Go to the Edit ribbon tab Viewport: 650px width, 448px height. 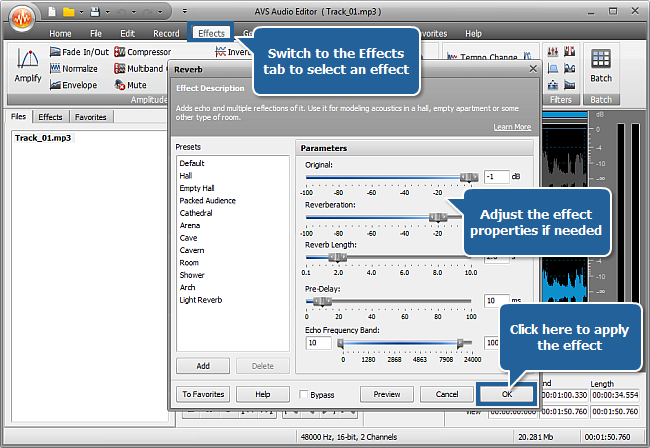pos(127,34)
